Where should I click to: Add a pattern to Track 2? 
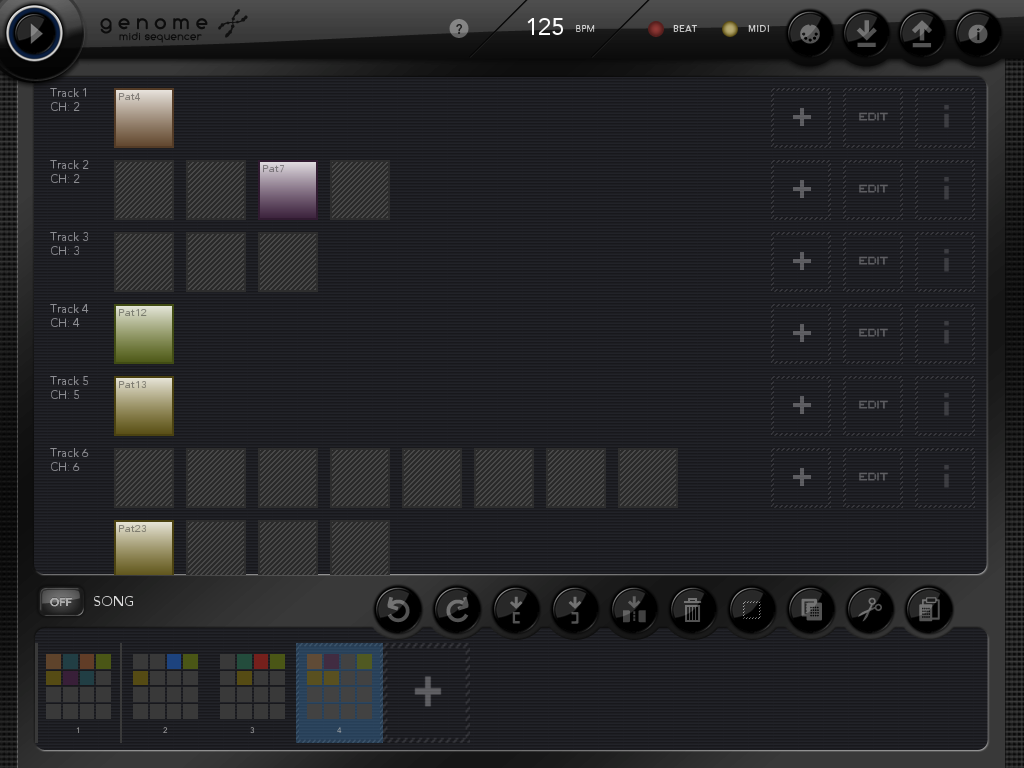coord(801,189)
